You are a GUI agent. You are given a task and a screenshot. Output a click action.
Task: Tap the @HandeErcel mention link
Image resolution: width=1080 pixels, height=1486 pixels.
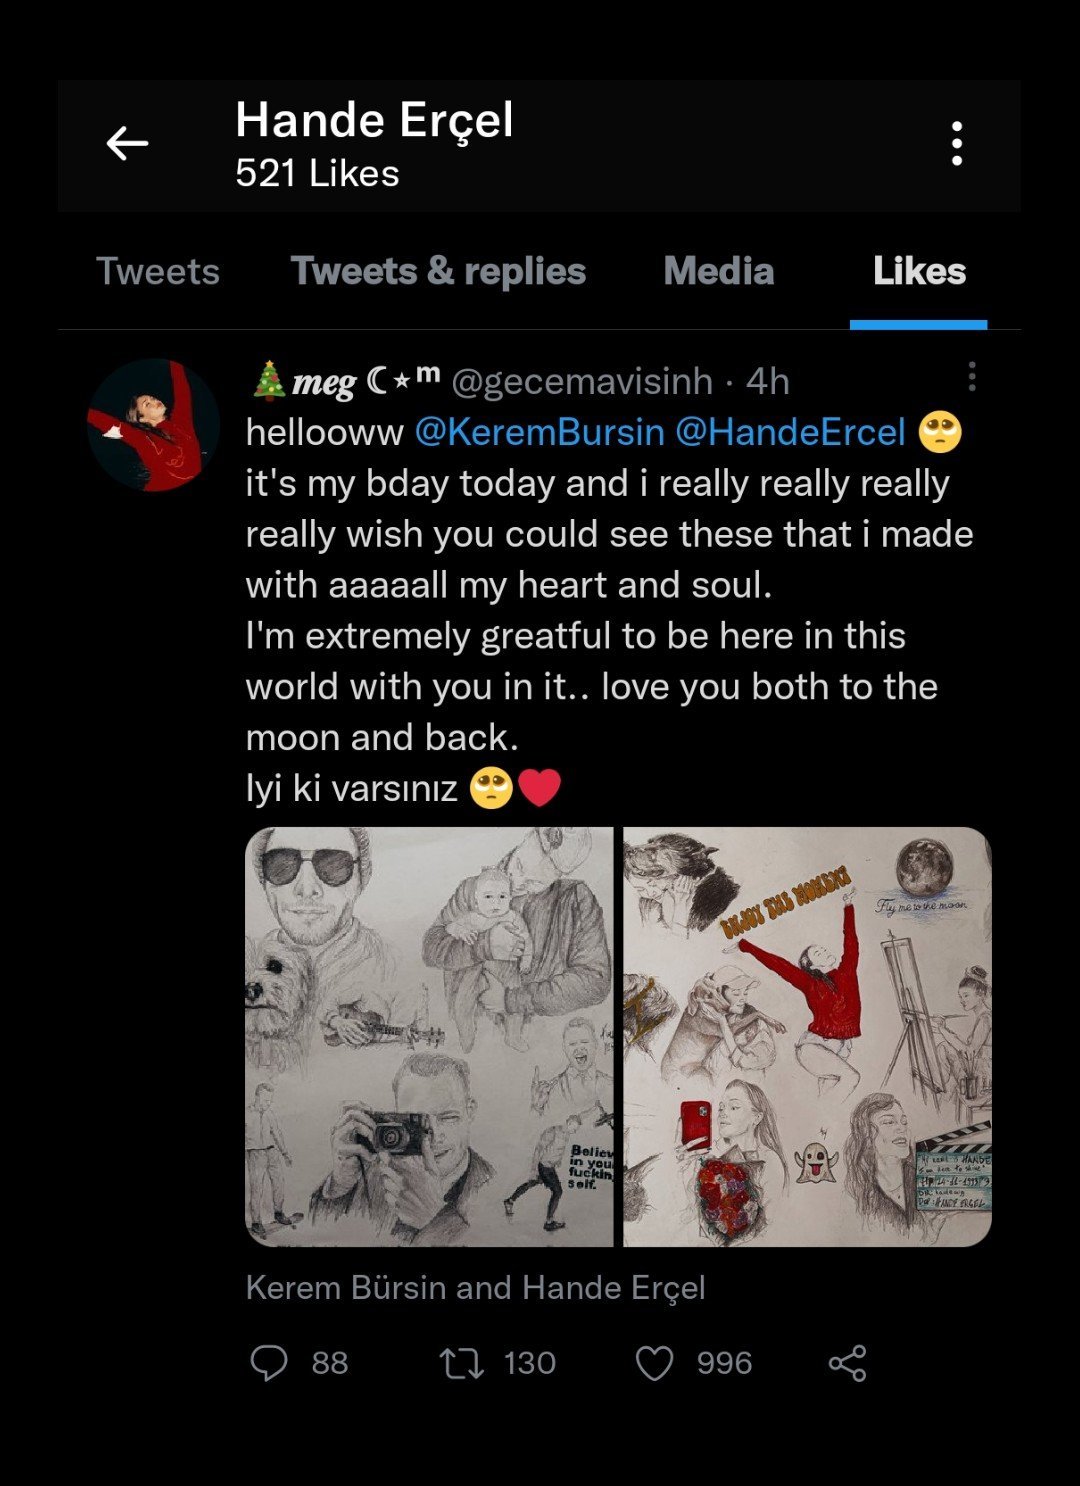tap(790, 432)
